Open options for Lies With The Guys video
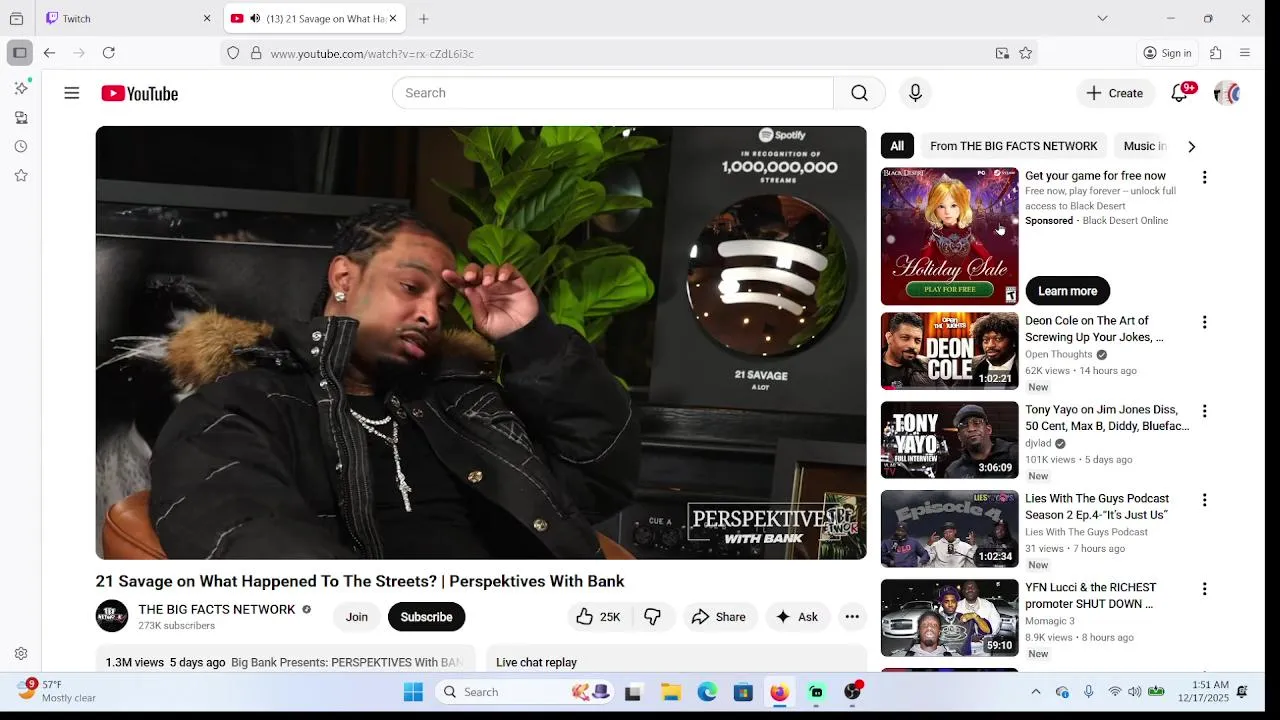 pyautogui.click(x=1204, y=500)
